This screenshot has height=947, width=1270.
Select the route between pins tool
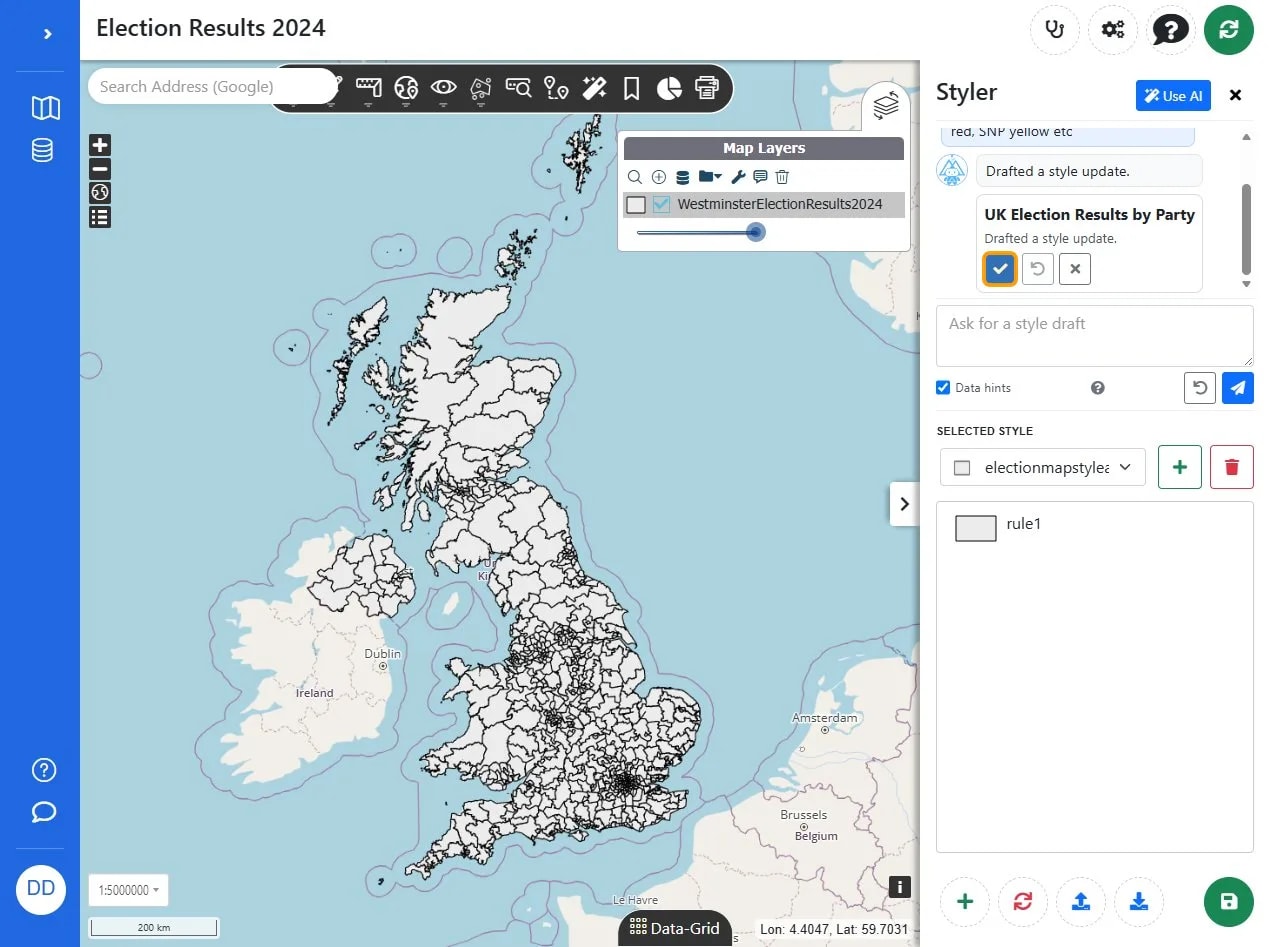556,88
